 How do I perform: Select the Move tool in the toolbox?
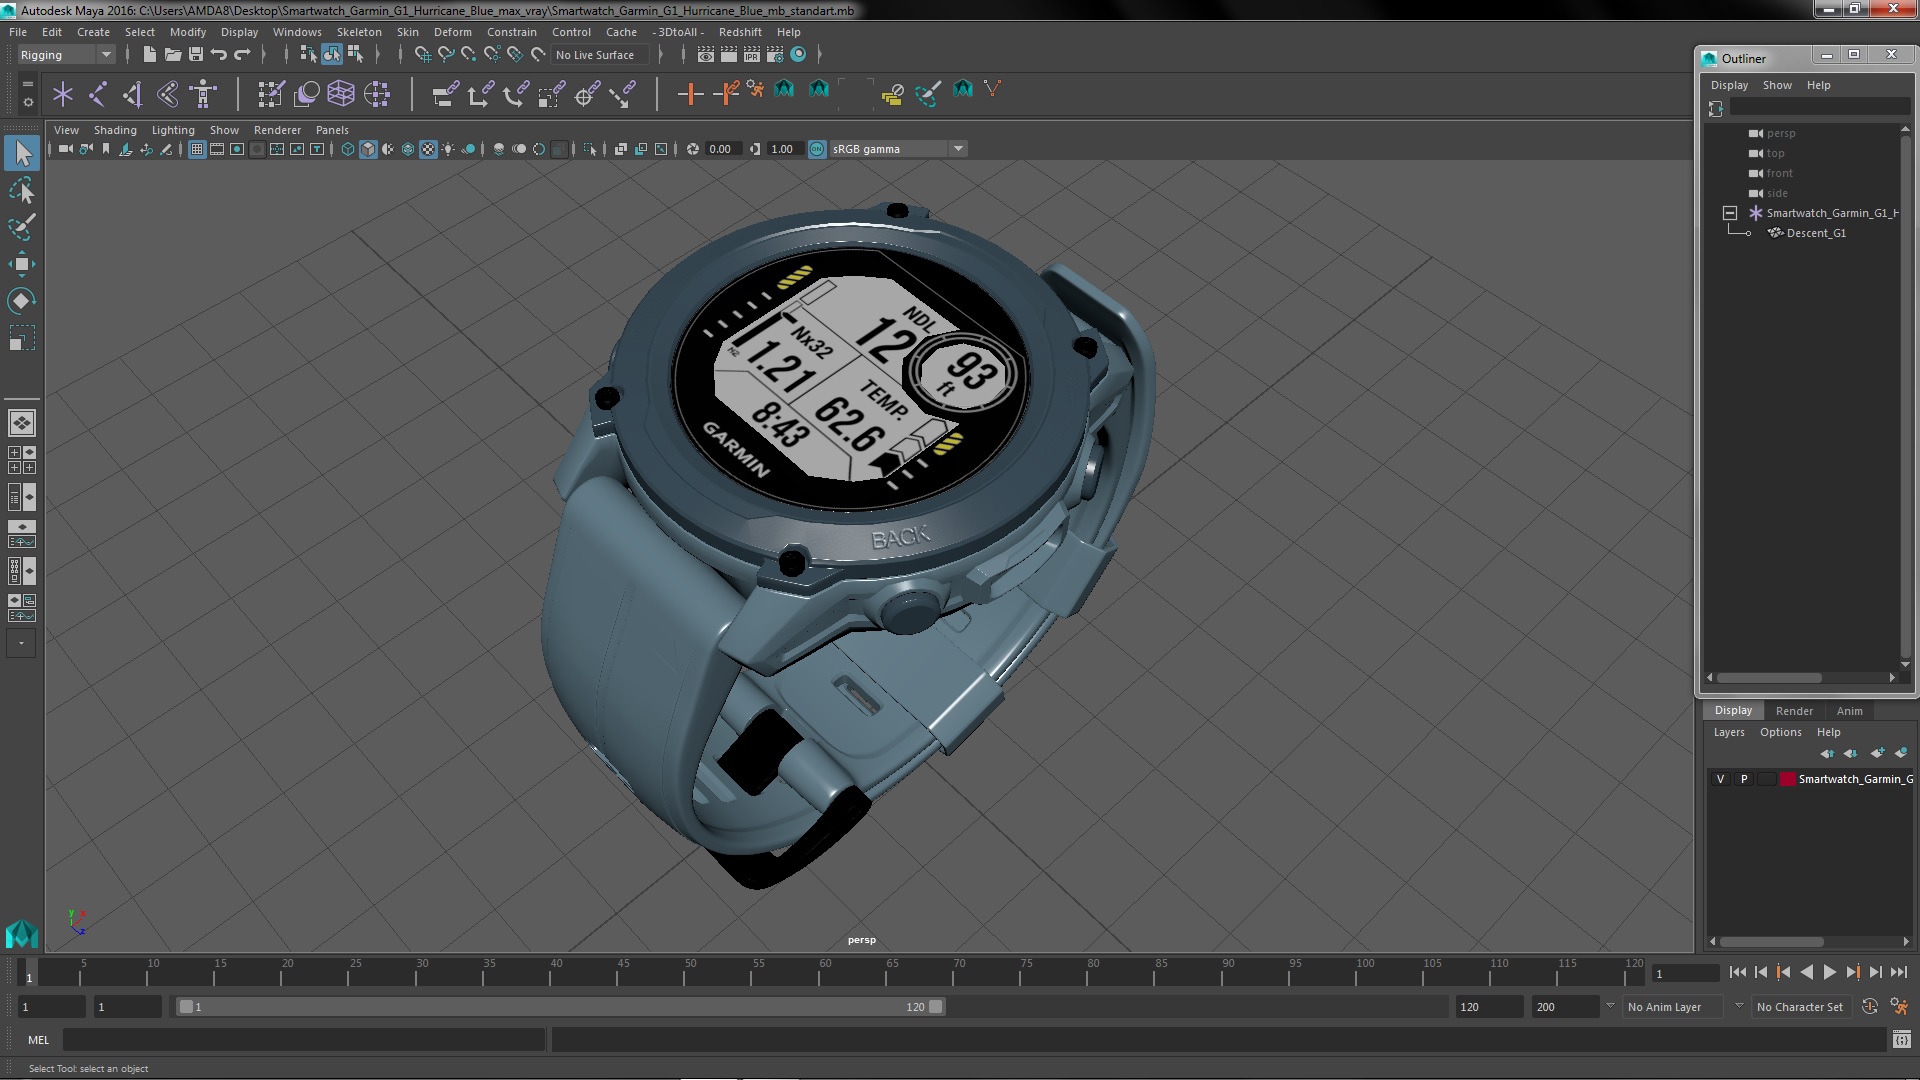click(x=21, y=264)
